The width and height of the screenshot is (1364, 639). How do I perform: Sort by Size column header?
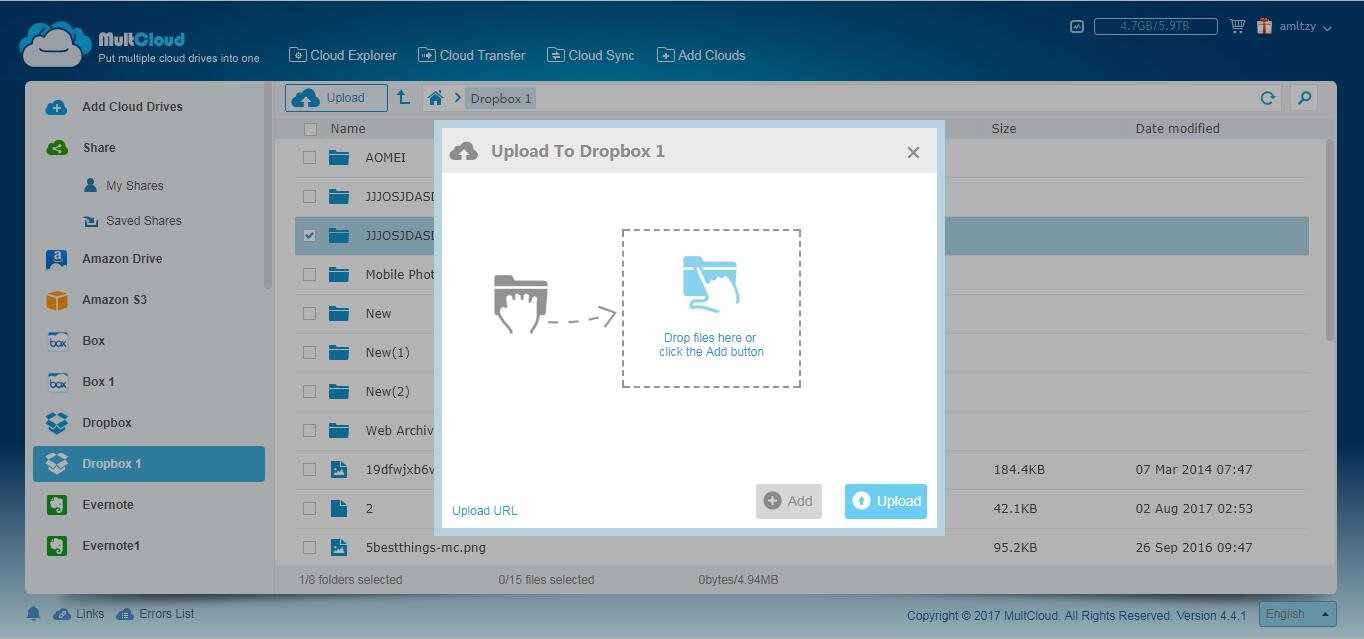[1004, 128]
